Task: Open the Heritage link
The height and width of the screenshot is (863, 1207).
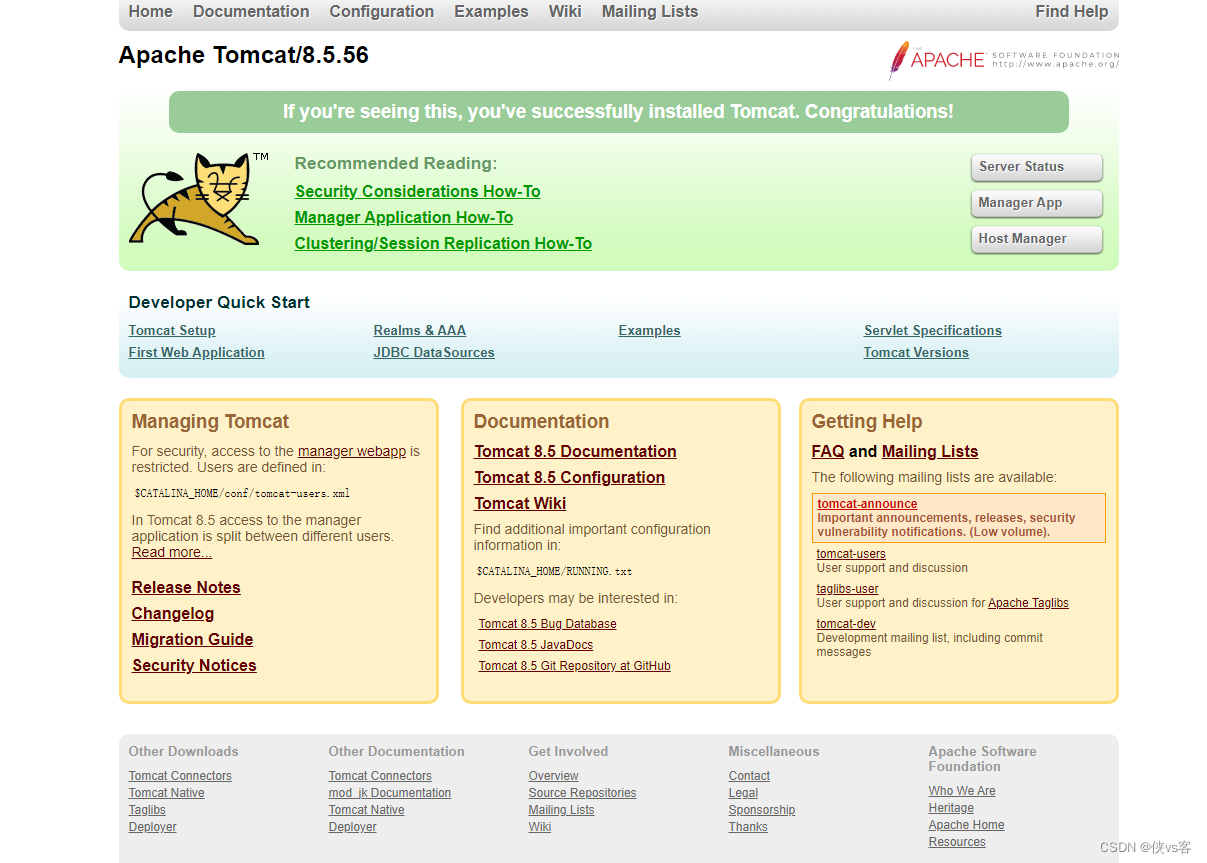Action: [x=951, y=808]
